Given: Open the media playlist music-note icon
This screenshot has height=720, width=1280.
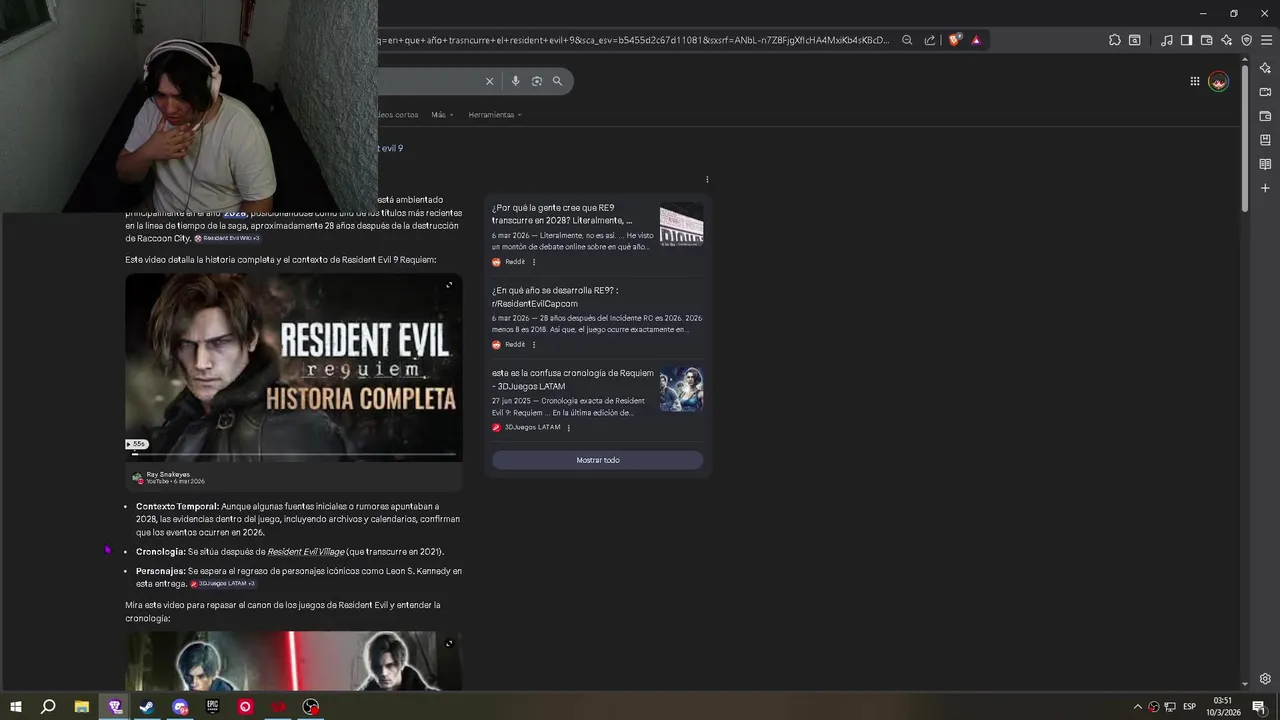Looking at the screenshot, I should 1167,40.
